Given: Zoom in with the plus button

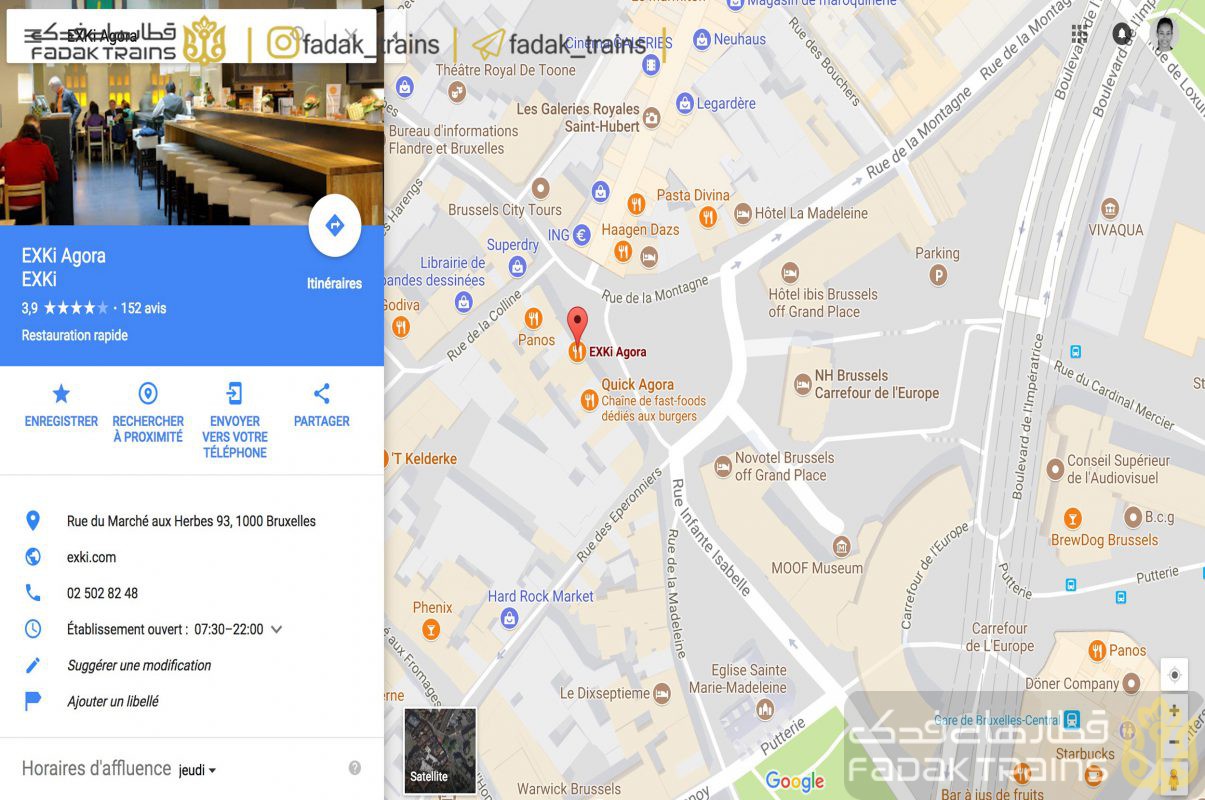Looking at the screenshot, I should click(x=1175, y=711).
